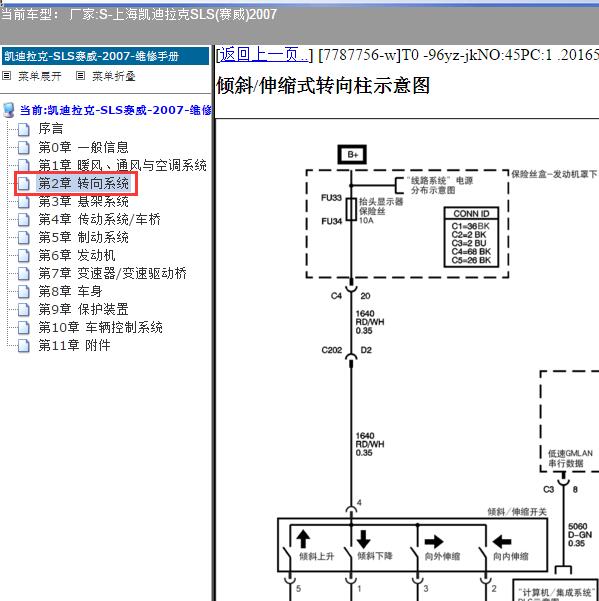Screen dimensions: 599x601
Task: Click the 倾斜上升 up arrow symbol
Action: coord(303,539)
